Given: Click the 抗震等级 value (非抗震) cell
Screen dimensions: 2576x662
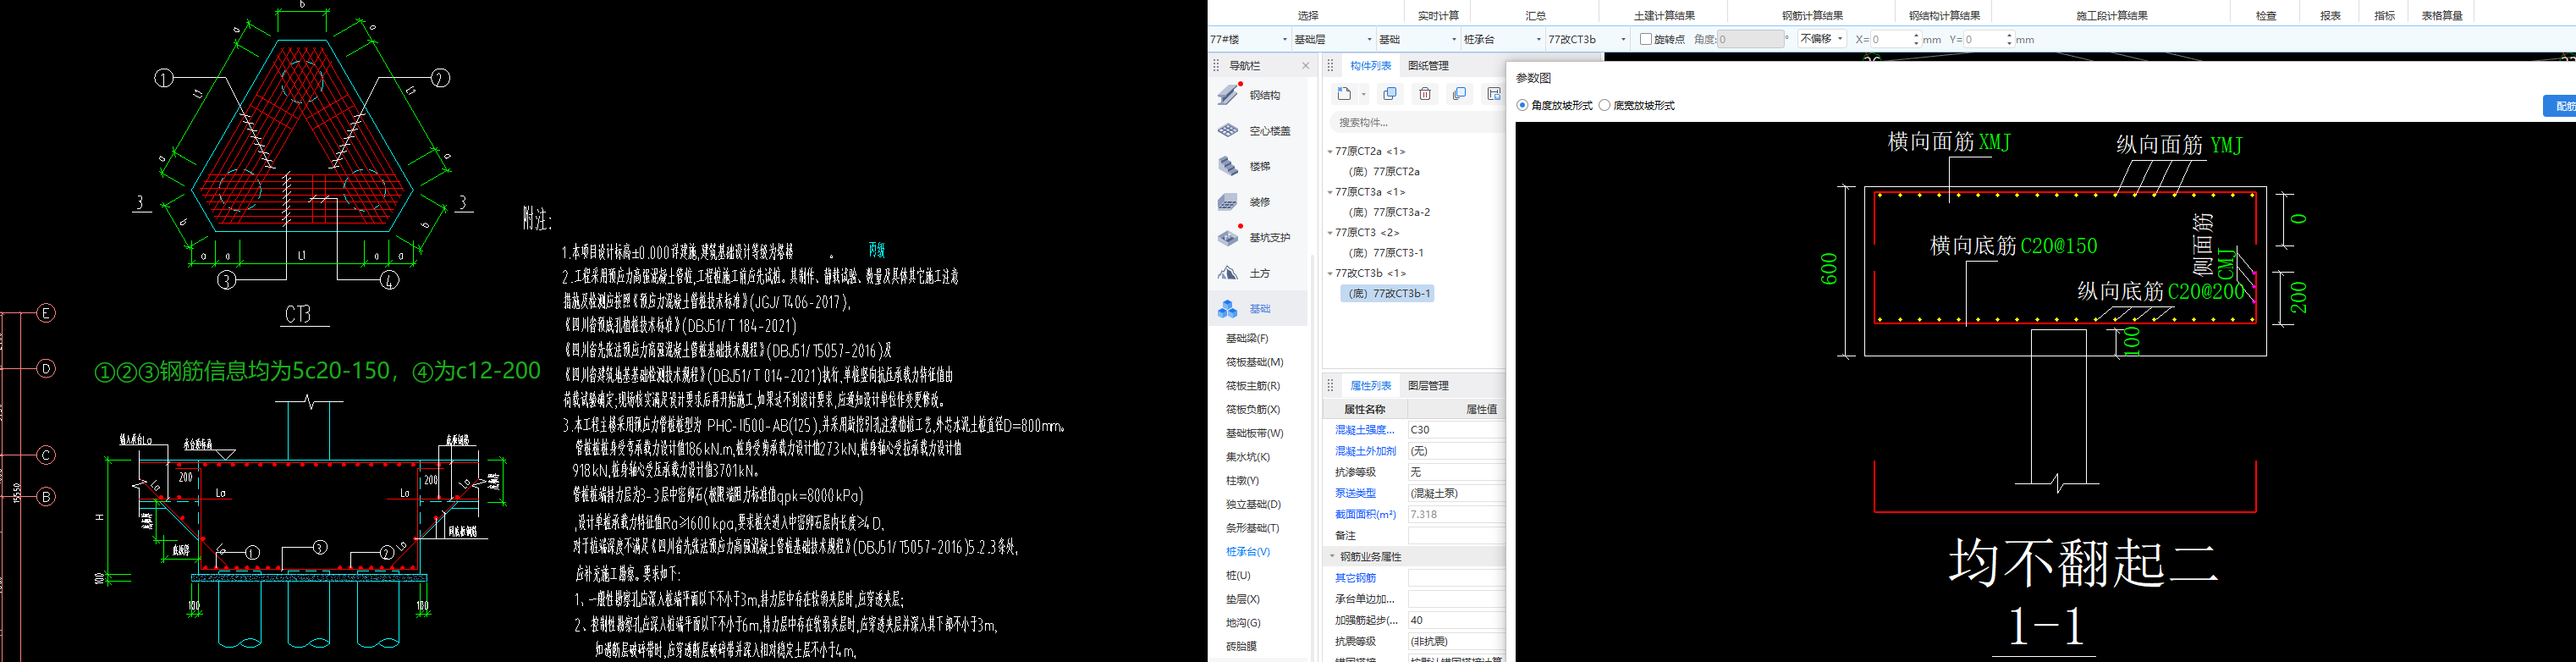Looking at the screenshot, I should point(1456,642).
